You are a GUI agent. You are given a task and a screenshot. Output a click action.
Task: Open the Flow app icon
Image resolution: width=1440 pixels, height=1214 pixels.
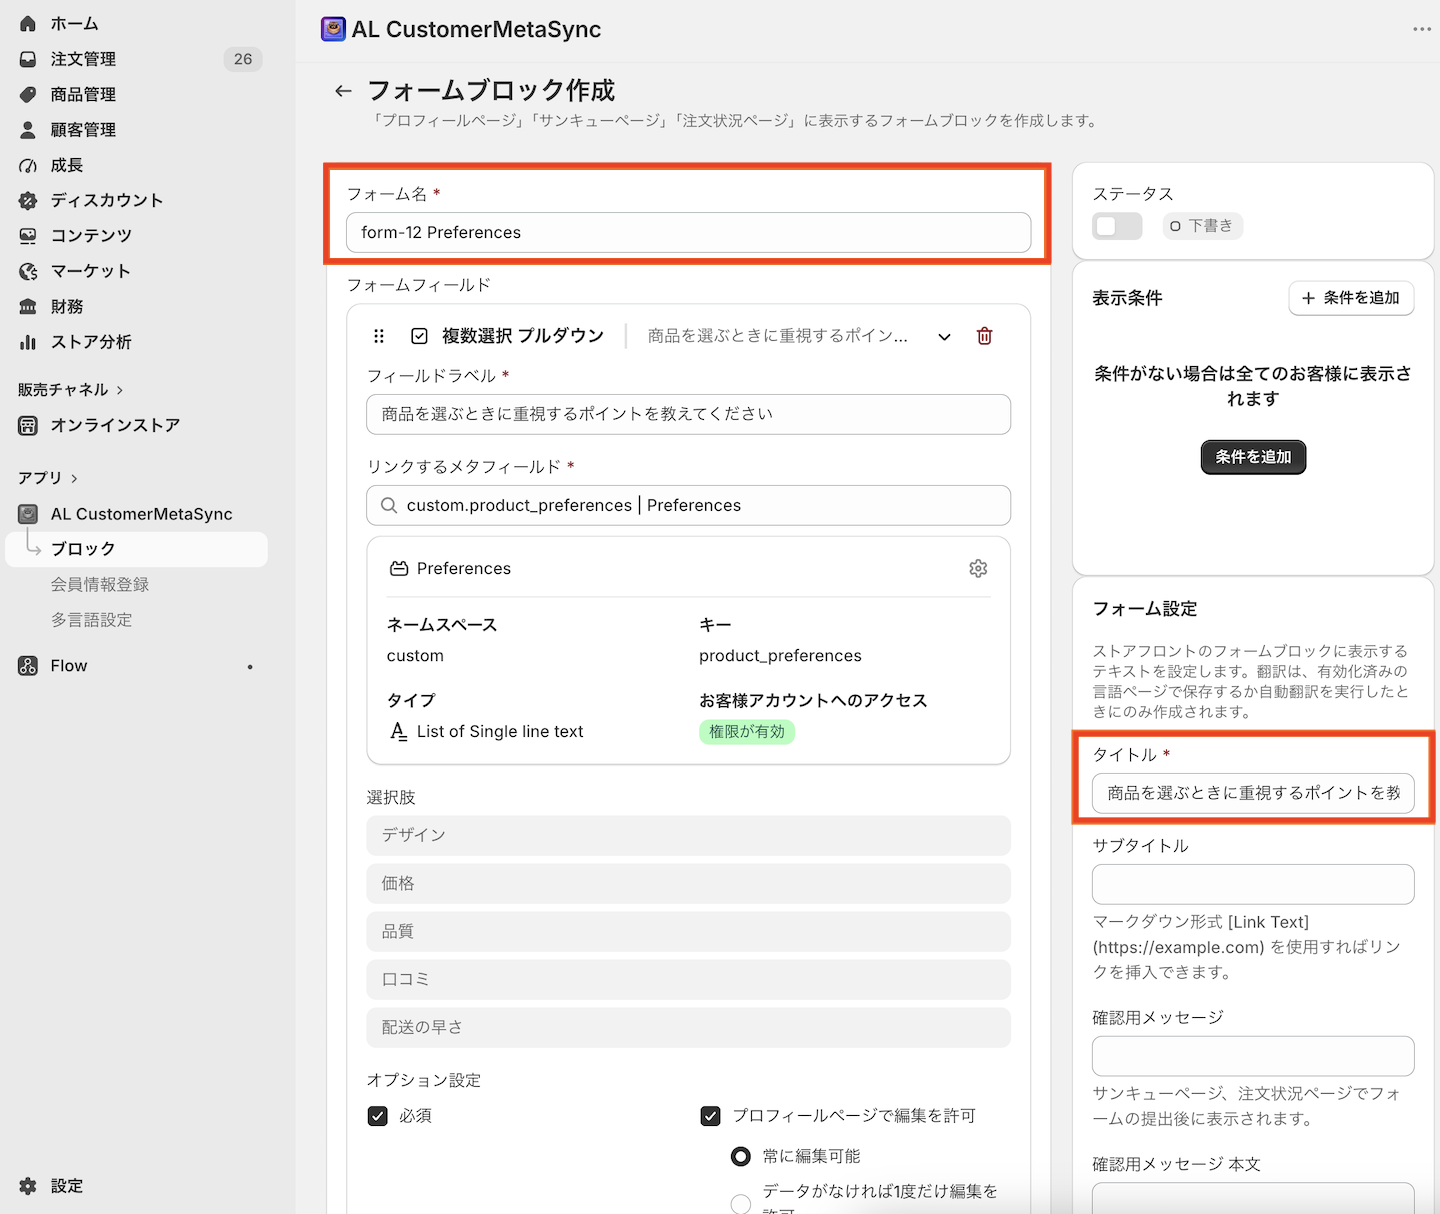[28, 666]
